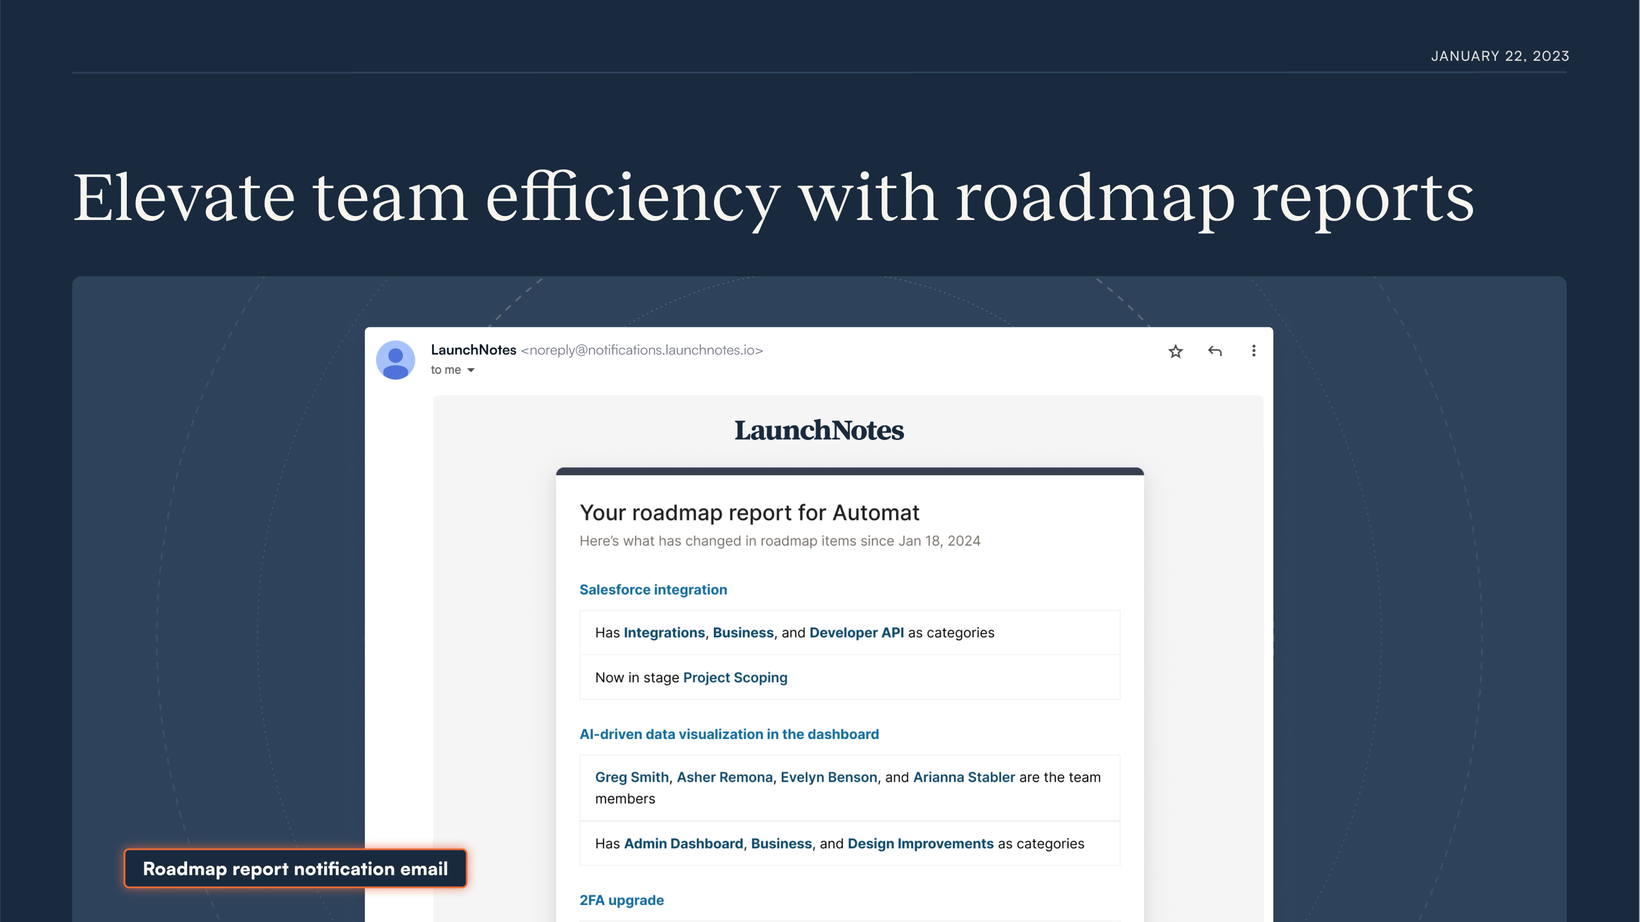The width and height of the screenshot is (1640, 922).
Task: Click the noreply@notifications.launchnotes.io address
Action: (642, 350)
